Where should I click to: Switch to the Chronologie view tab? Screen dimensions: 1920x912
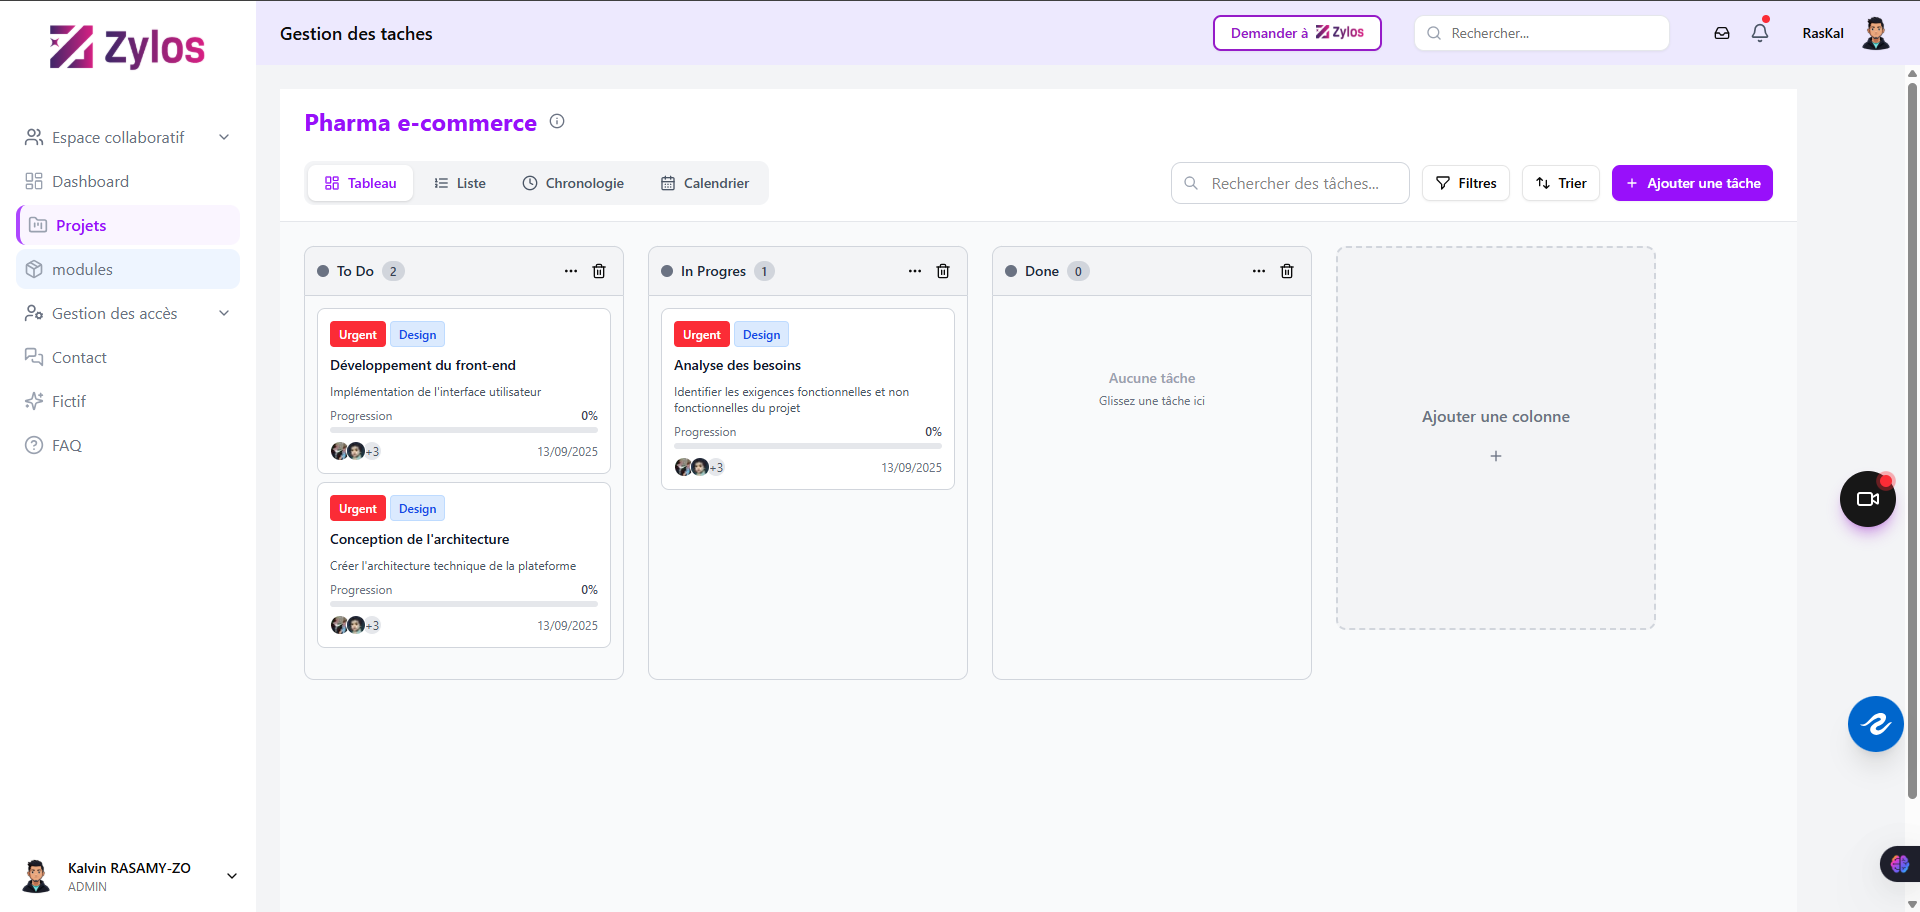pyautogui.click(x=573, y=183)
